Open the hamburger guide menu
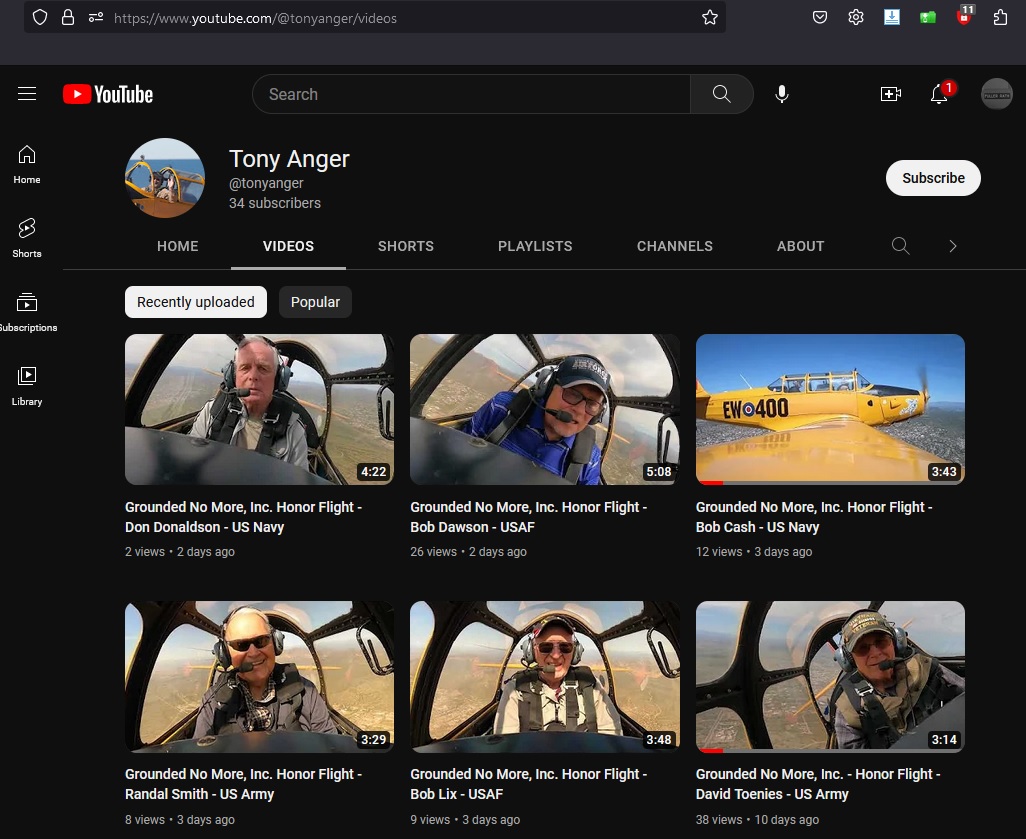1026x839 pixels. [27, 94]
